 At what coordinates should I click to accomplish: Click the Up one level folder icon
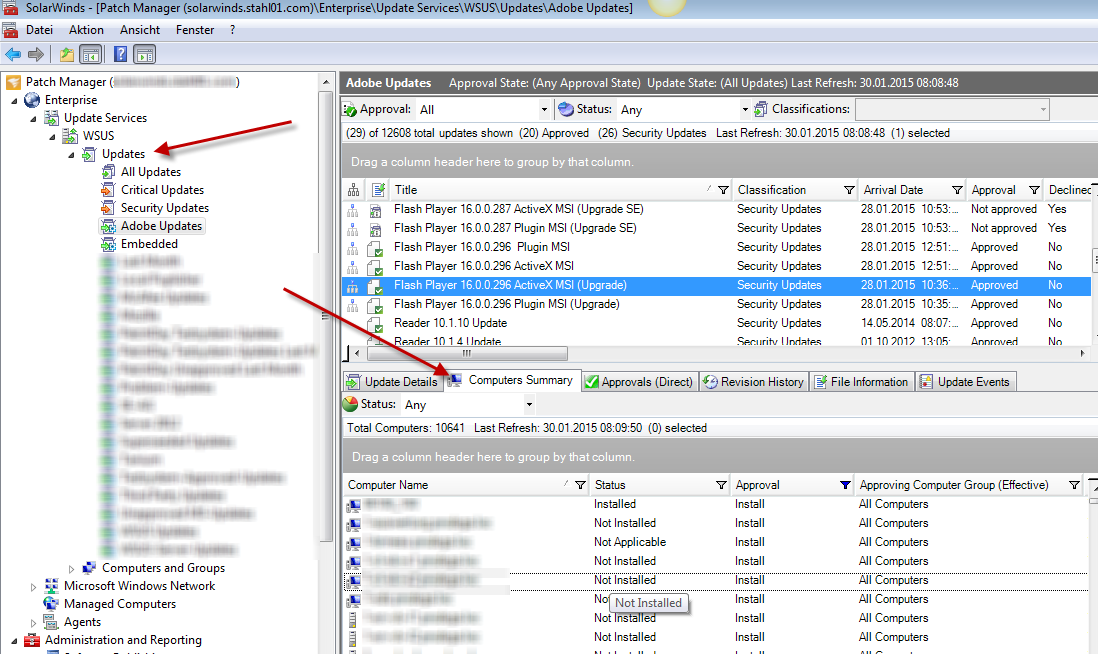(x=67, y=54)
